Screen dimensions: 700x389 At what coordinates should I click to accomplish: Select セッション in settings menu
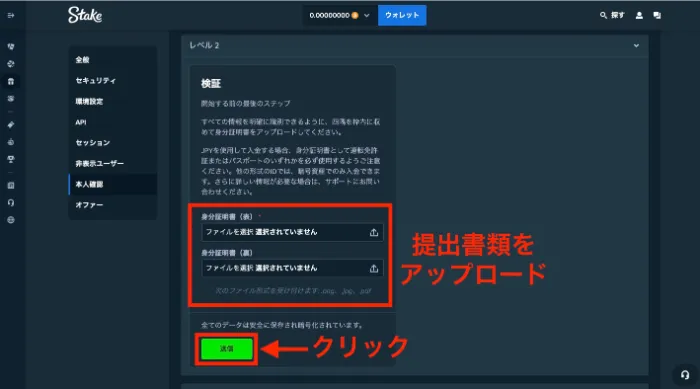coord(113,142)
